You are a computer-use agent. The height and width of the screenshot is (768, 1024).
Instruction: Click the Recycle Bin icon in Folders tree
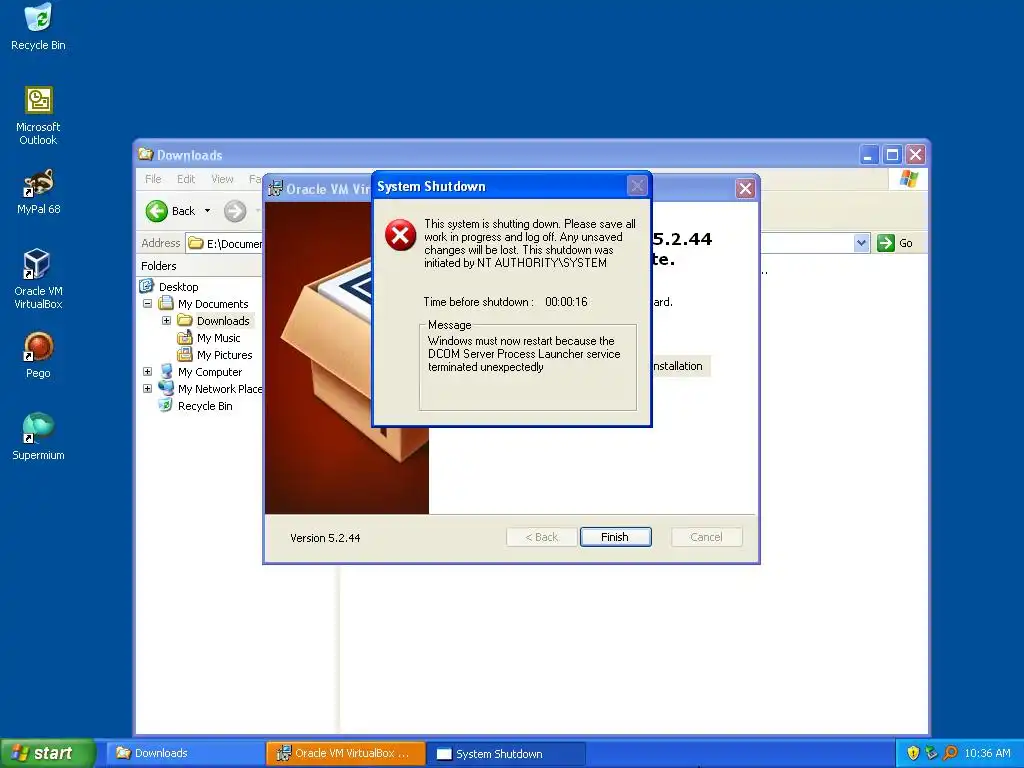(166, 406)
